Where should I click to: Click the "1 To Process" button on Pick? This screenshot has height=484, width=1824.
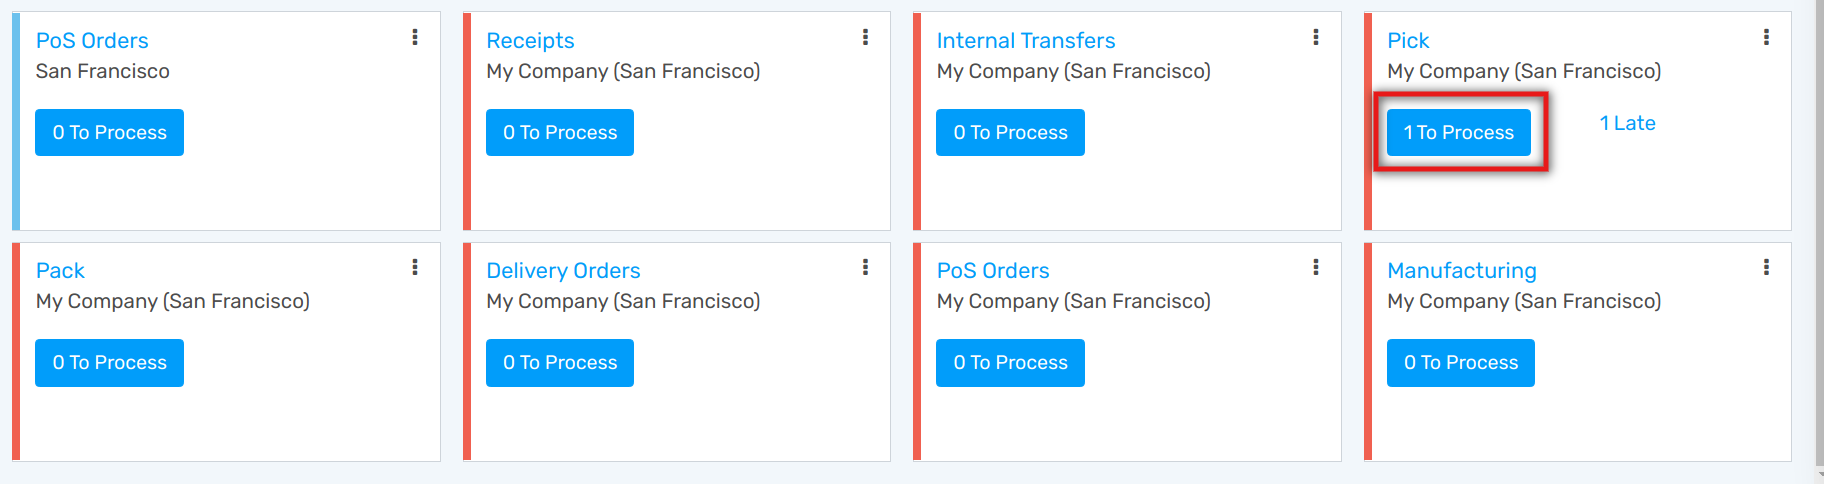1459,133
